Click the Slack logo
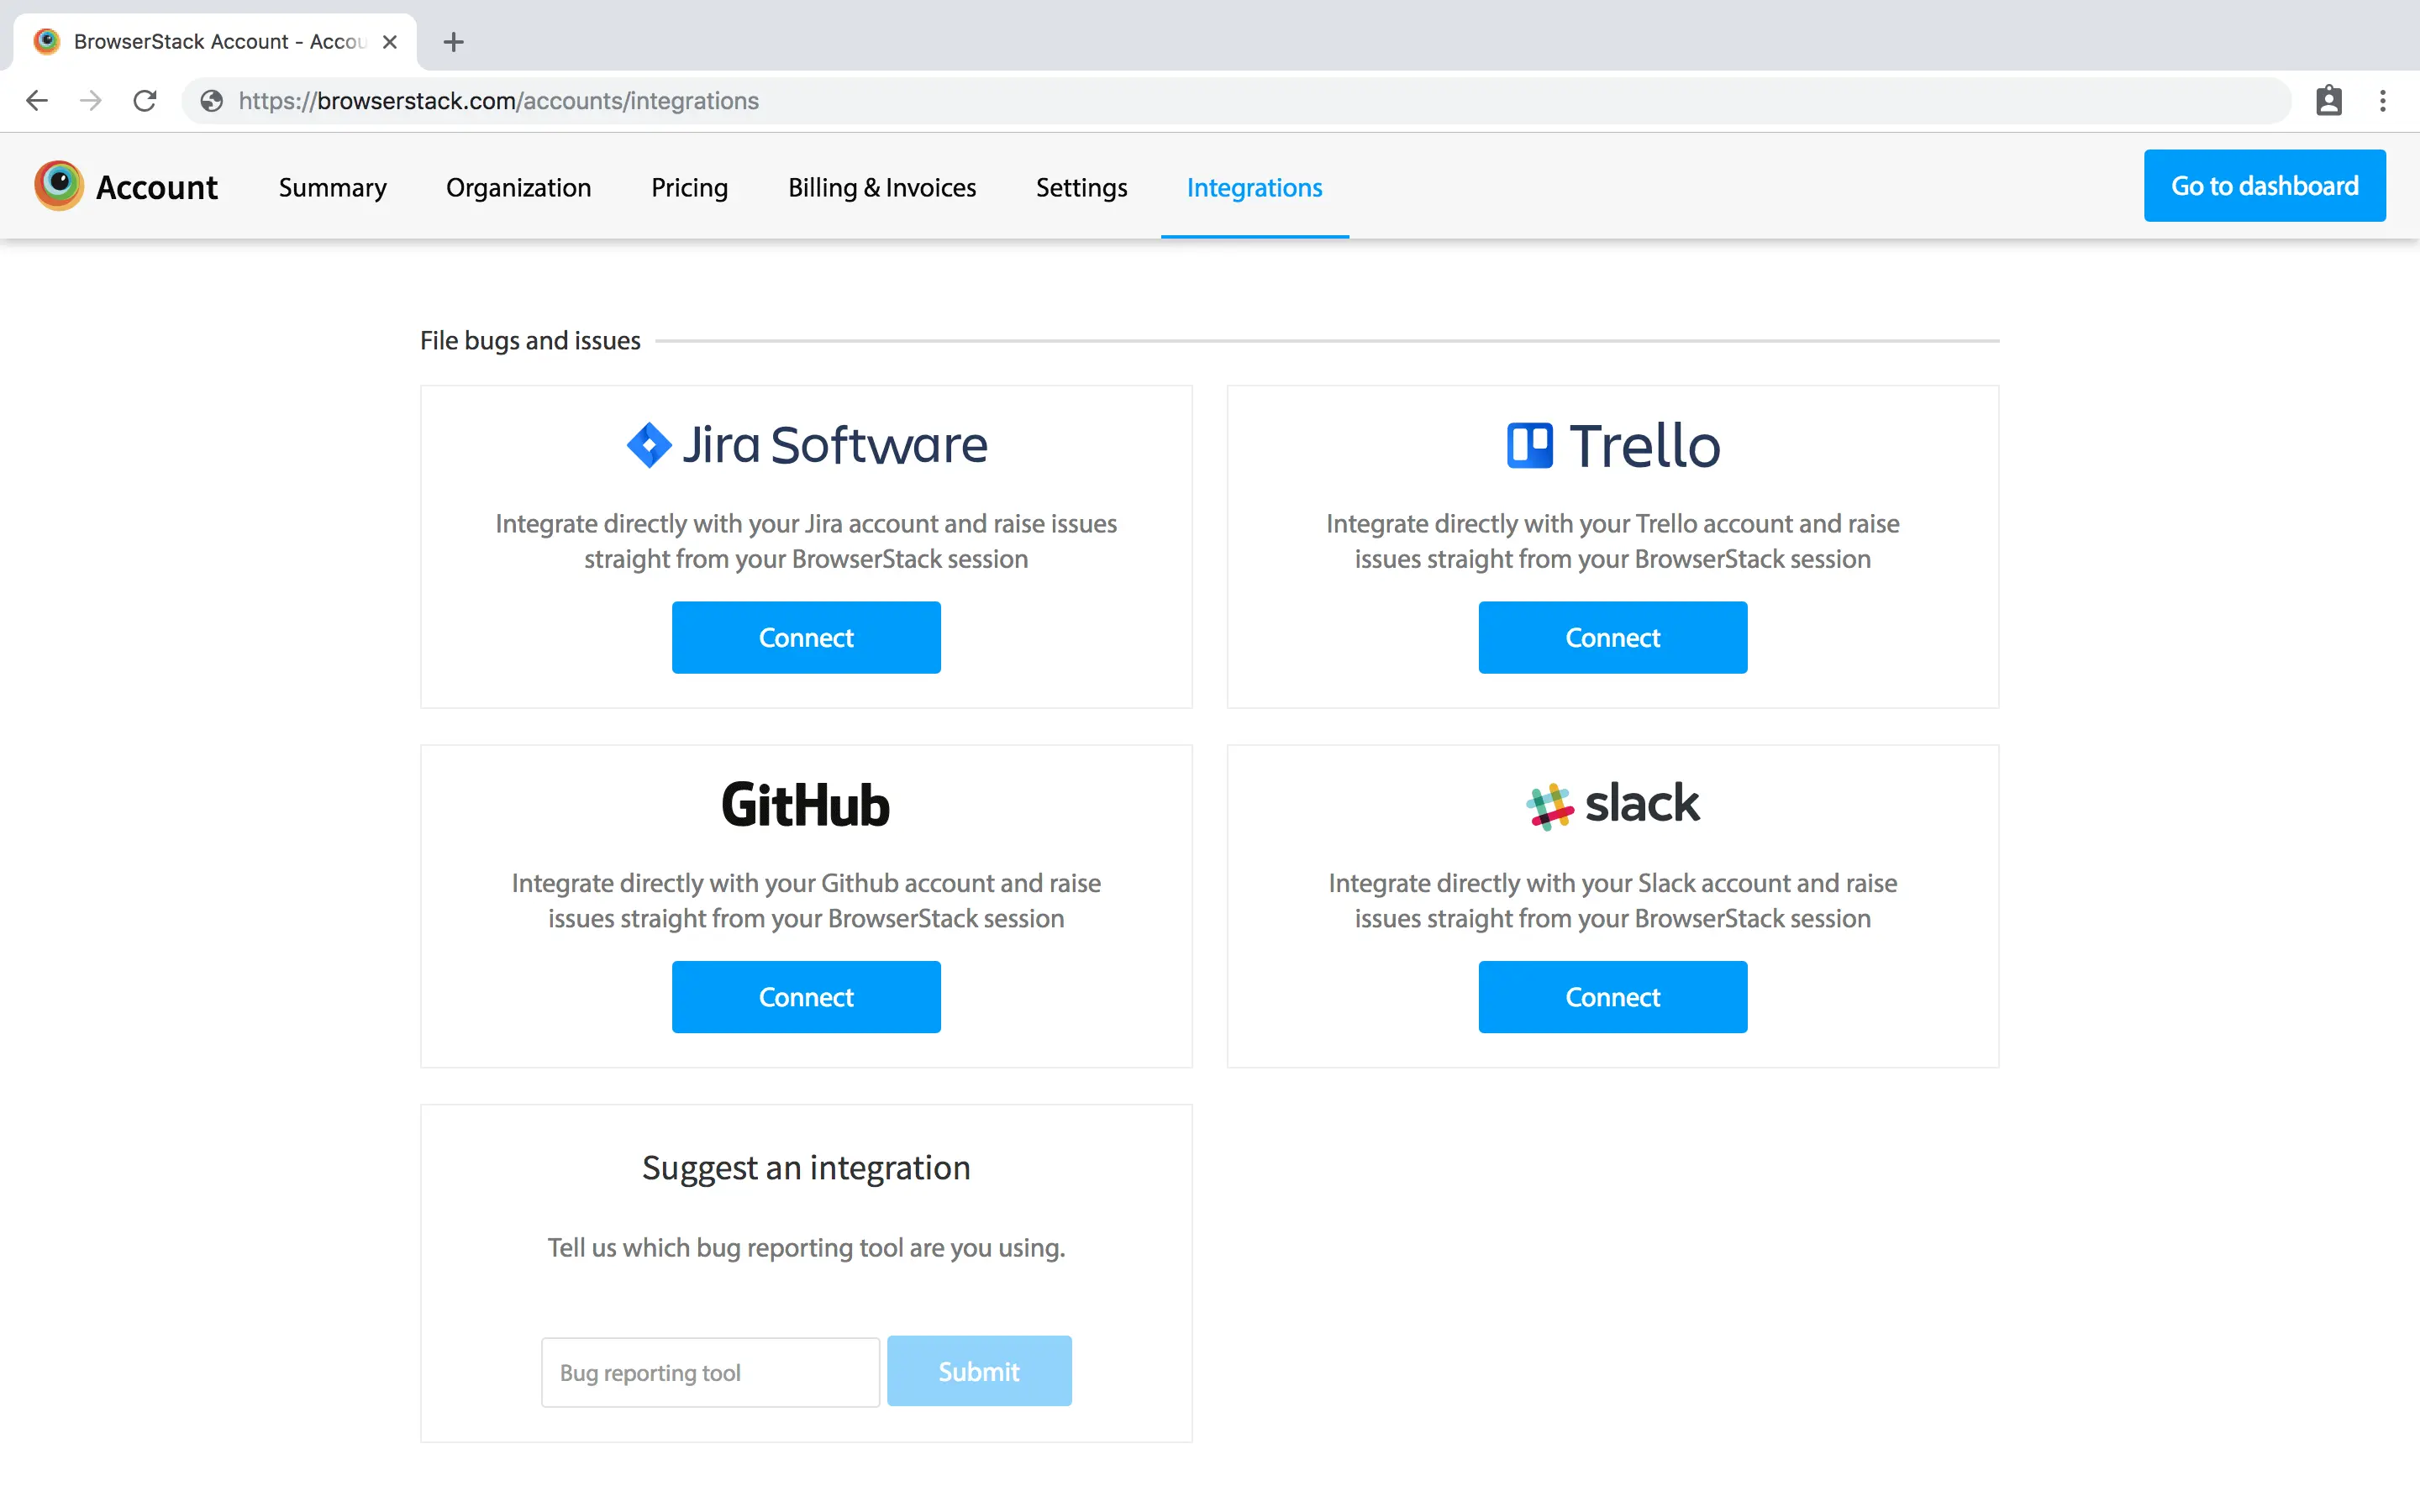The image size is (2420, 1512). 1612,804
